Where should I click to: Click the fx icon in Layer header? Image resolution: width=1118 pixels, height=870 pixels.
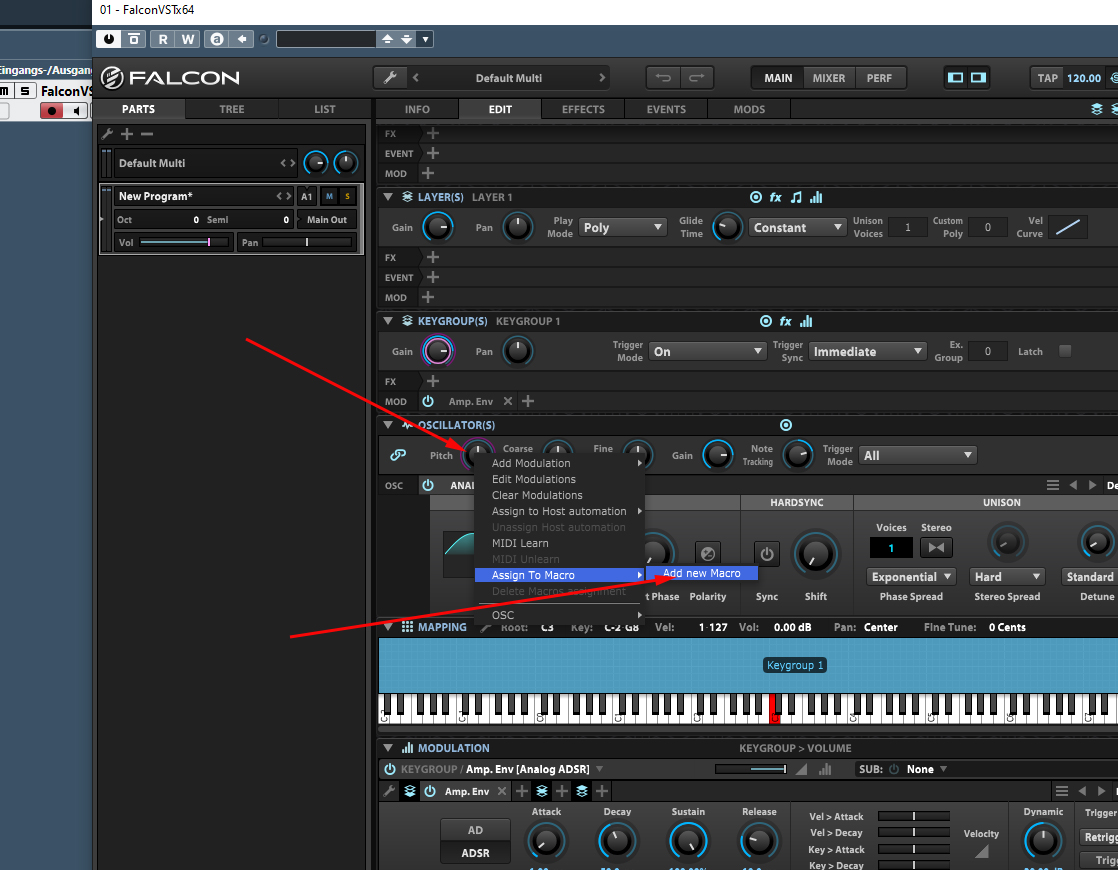coord(776,198)
